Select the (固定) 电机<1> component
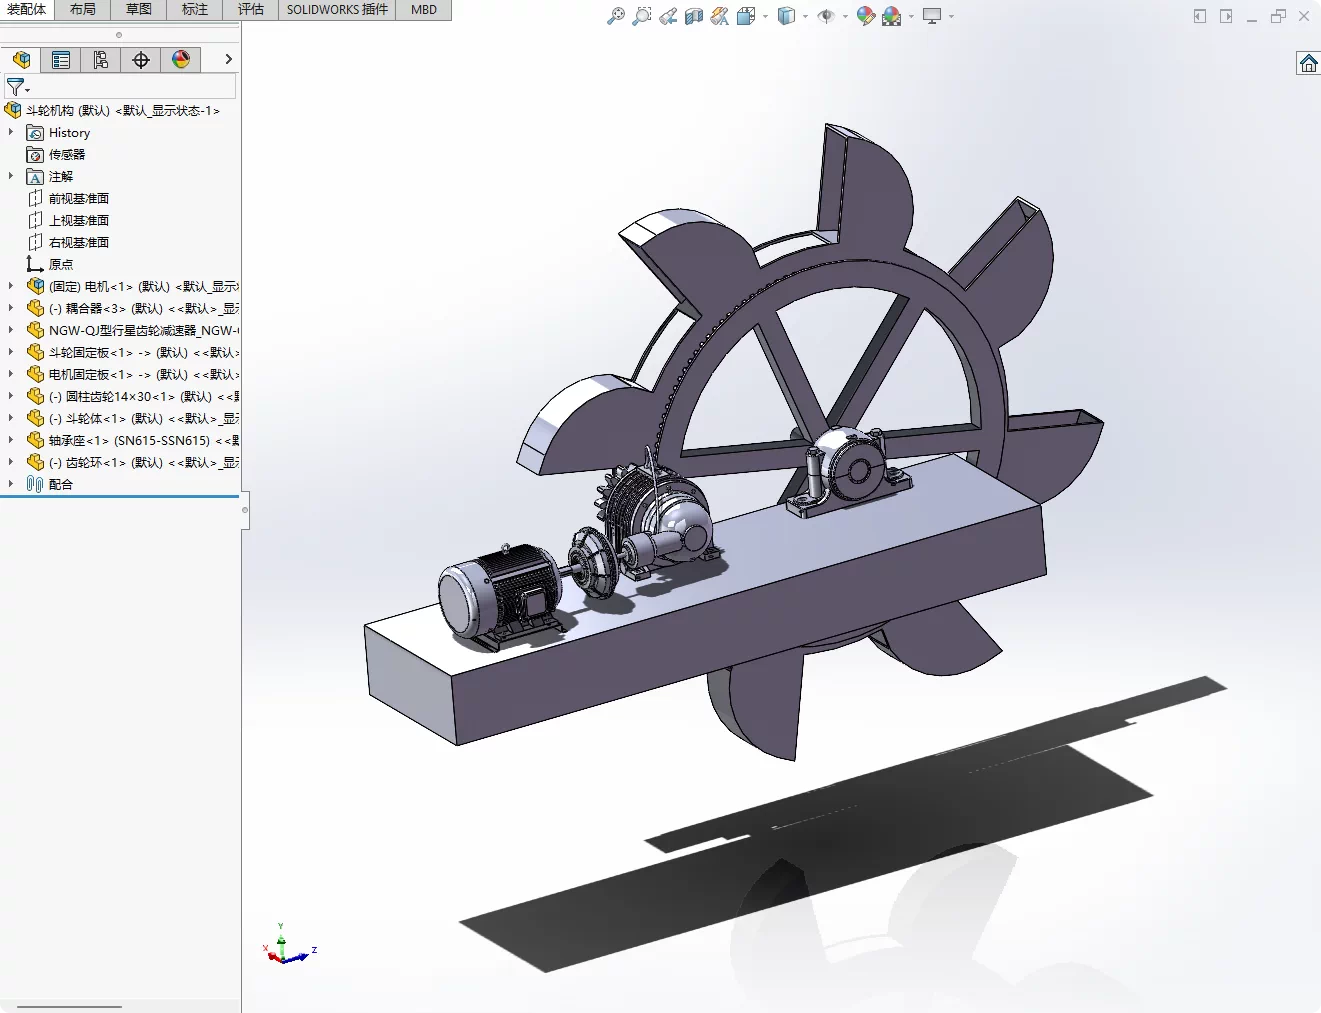This screenshot has height=1013, width=1321. (x=133, y=287)
